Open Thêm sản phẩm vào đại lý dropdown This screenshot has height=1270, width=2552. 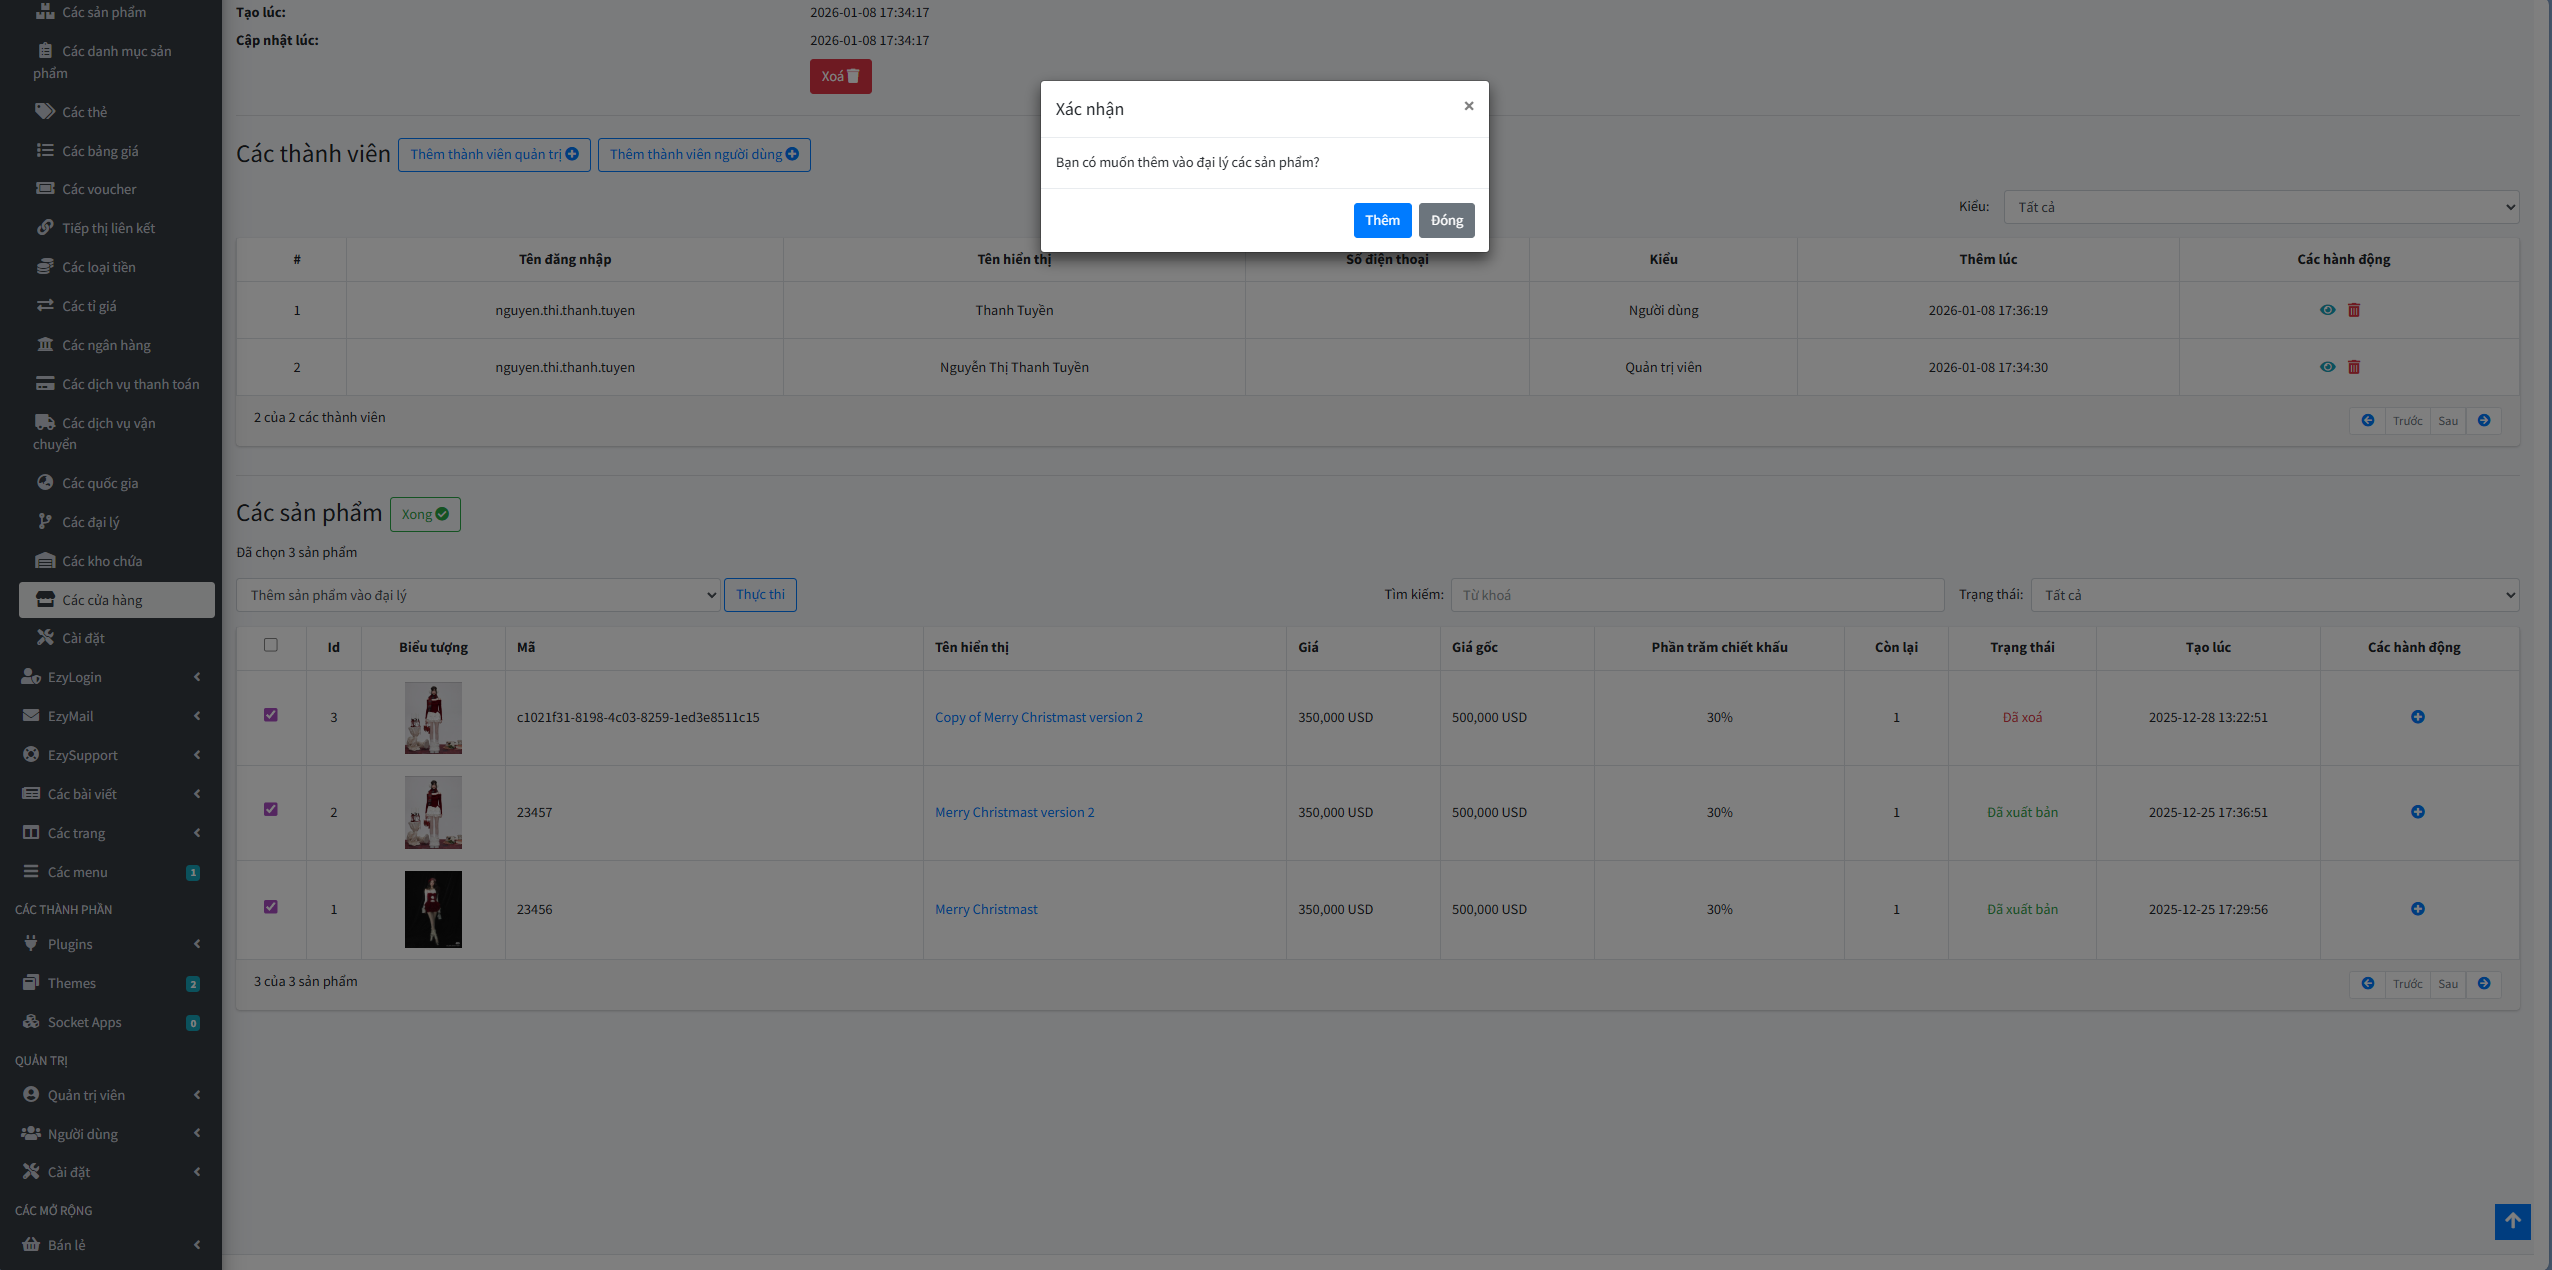click(478, 595)
